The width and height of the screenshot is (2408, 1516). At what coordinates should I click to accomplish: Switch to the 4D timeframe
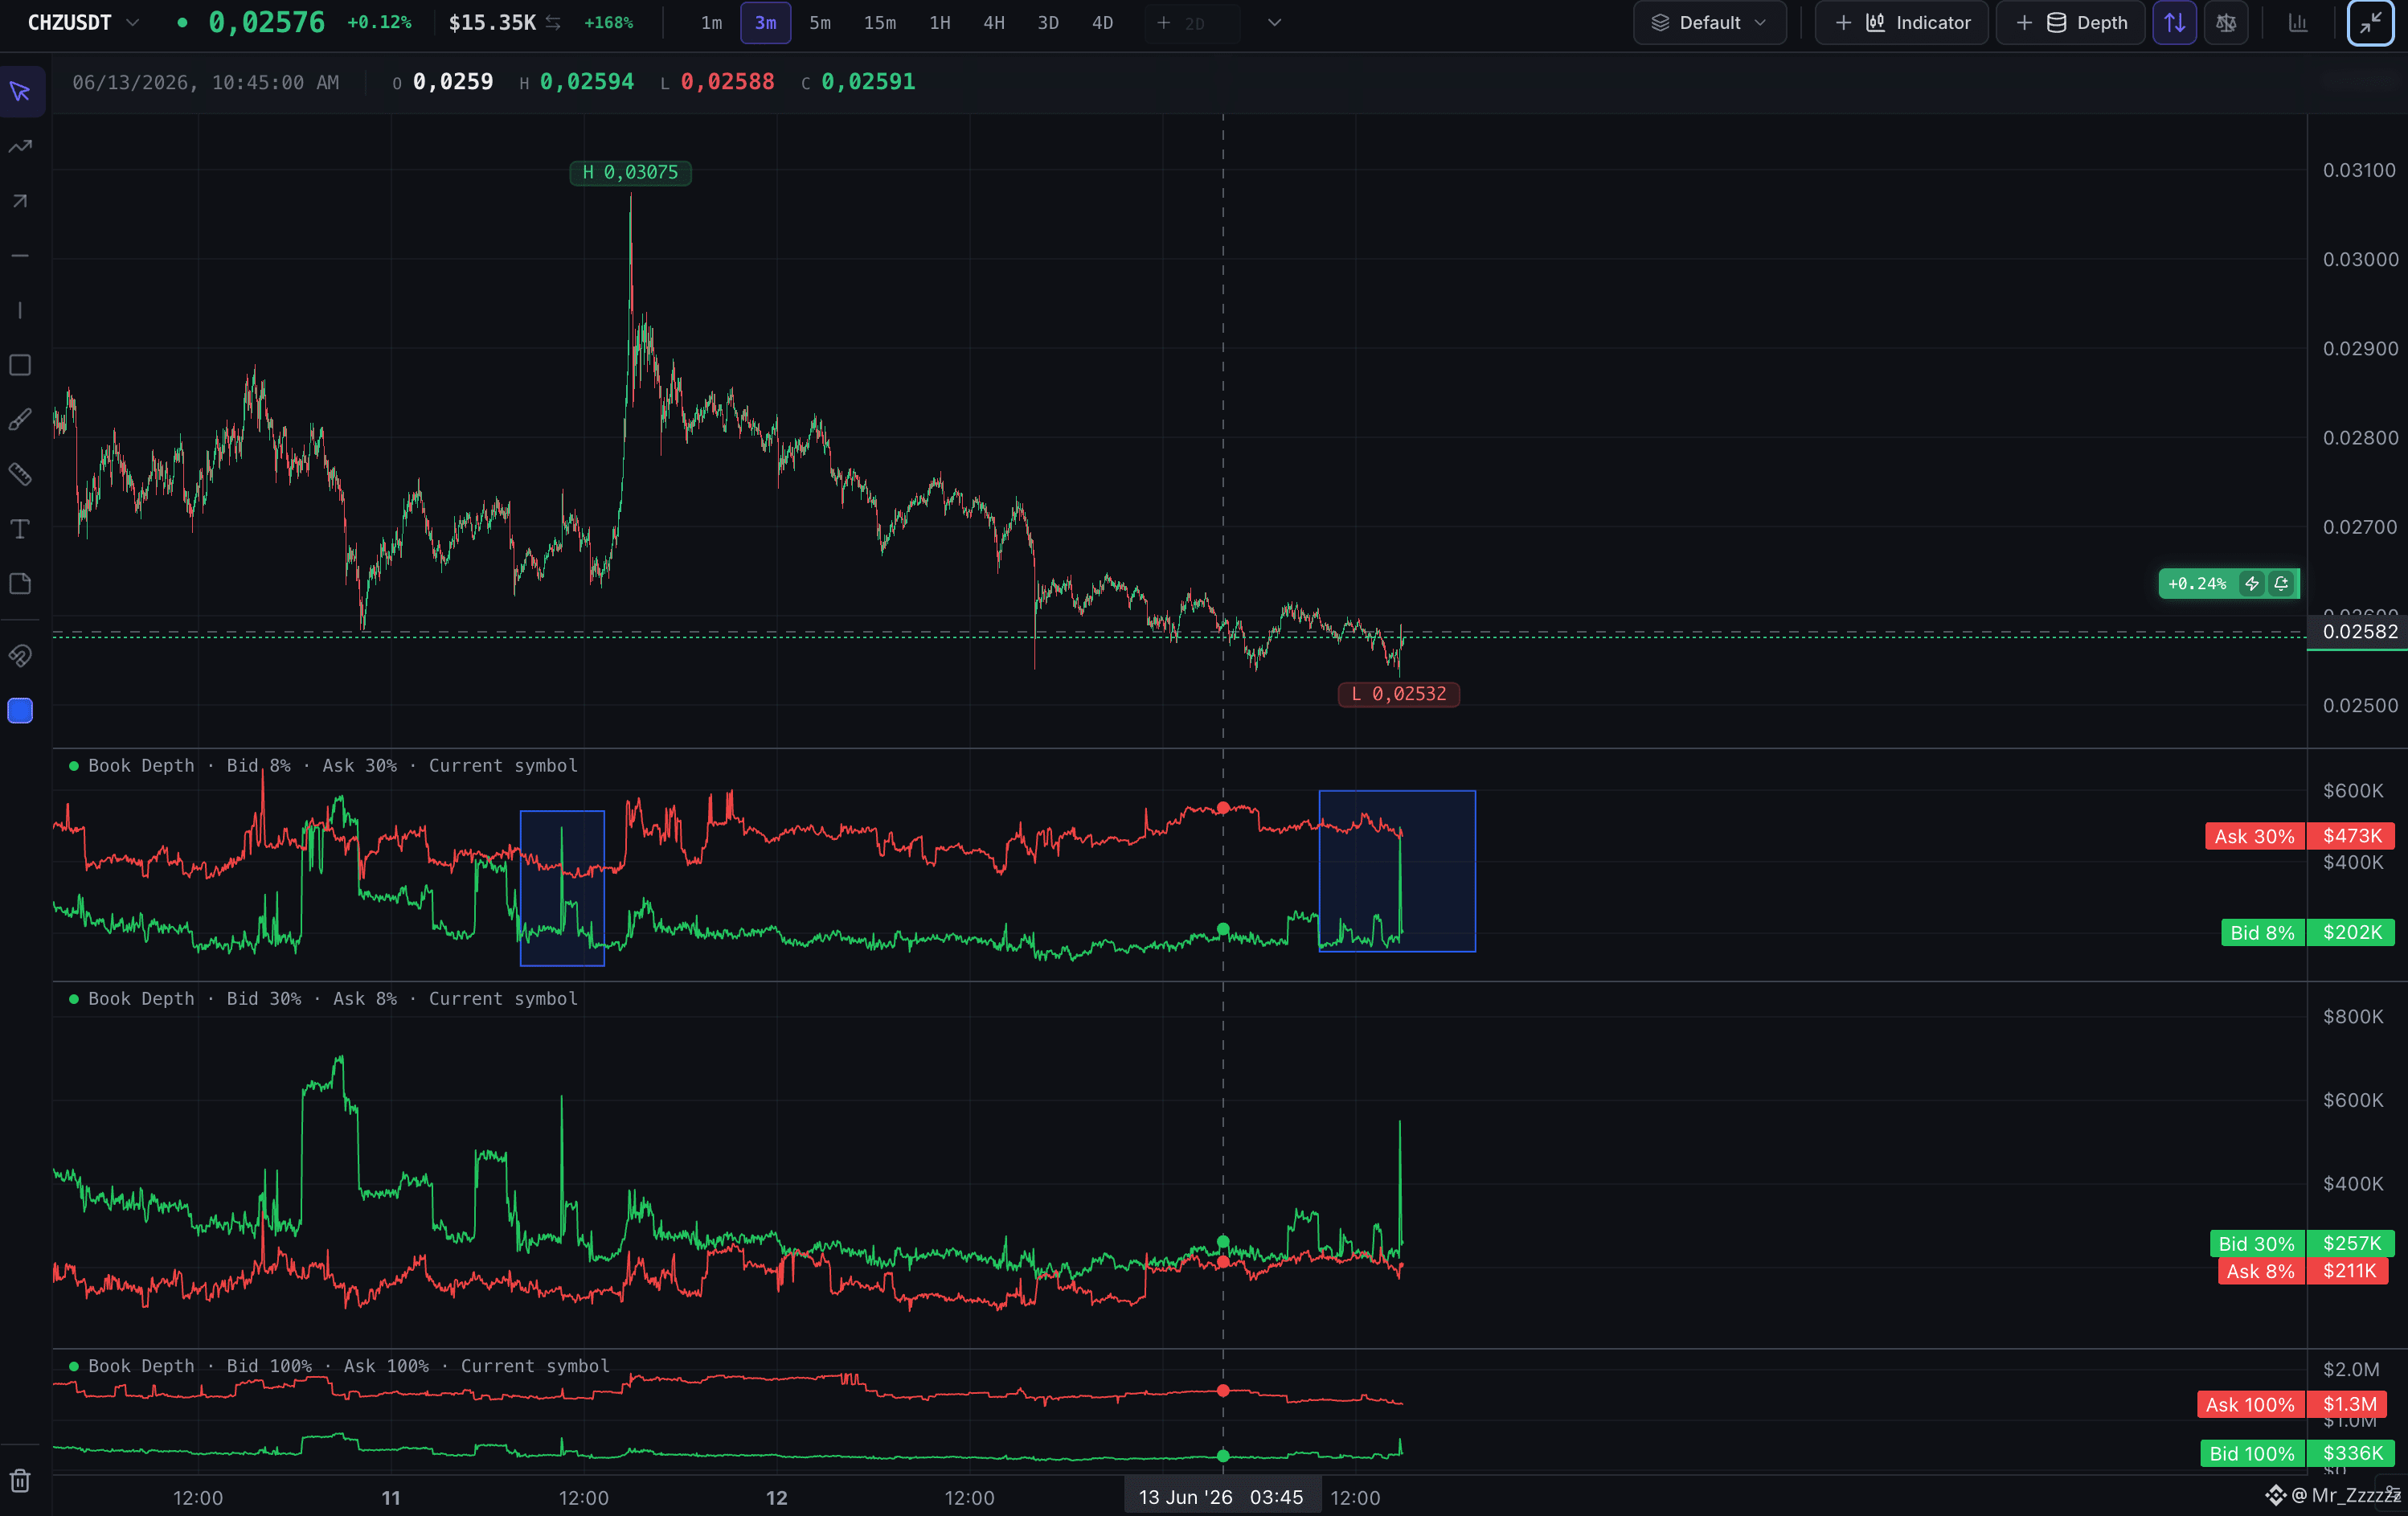[1102, 22]
